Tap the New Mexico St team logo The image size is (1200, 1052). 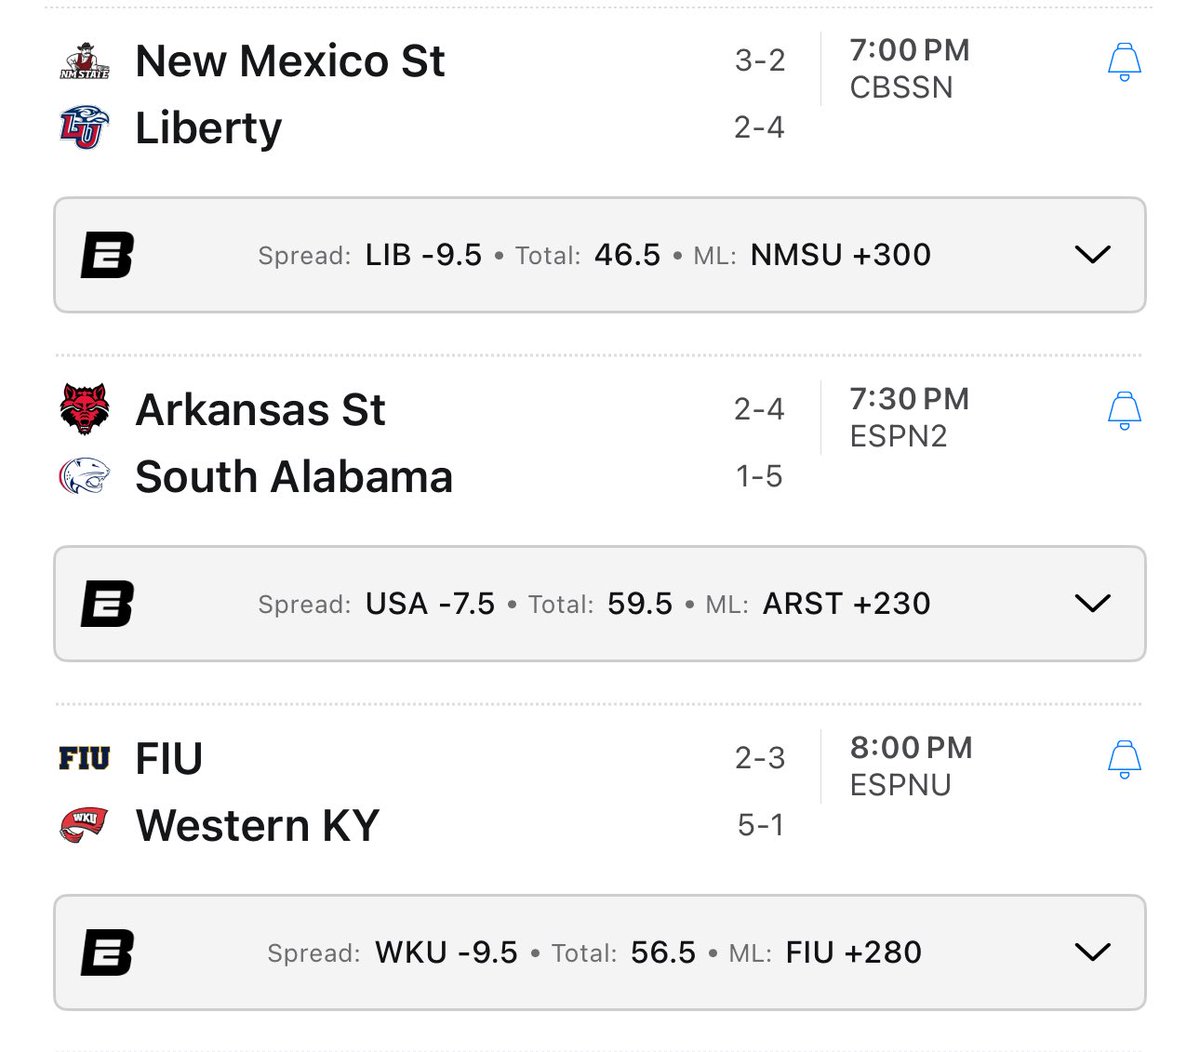click(84, 60)
